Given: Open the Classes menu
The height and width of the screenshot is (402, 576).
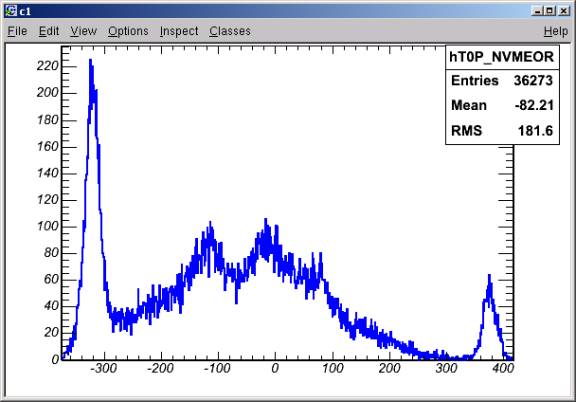Looking at the screenshot, I should [230, 31].
